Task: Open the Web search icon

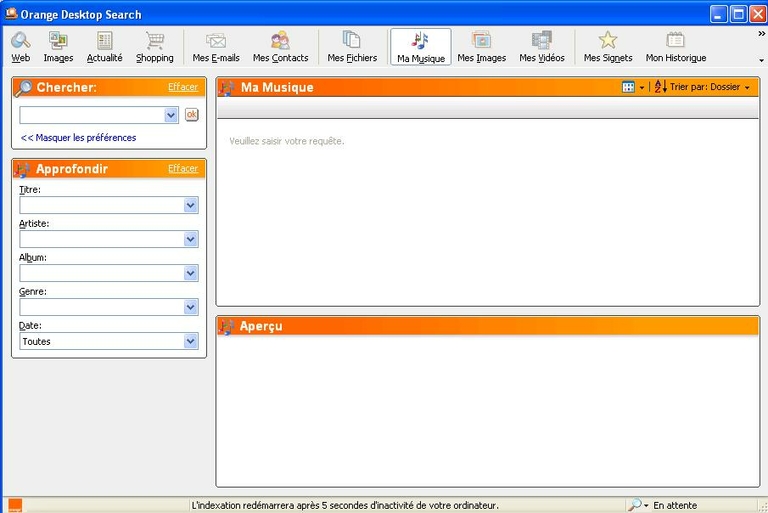Action: (x=21, y=40)
